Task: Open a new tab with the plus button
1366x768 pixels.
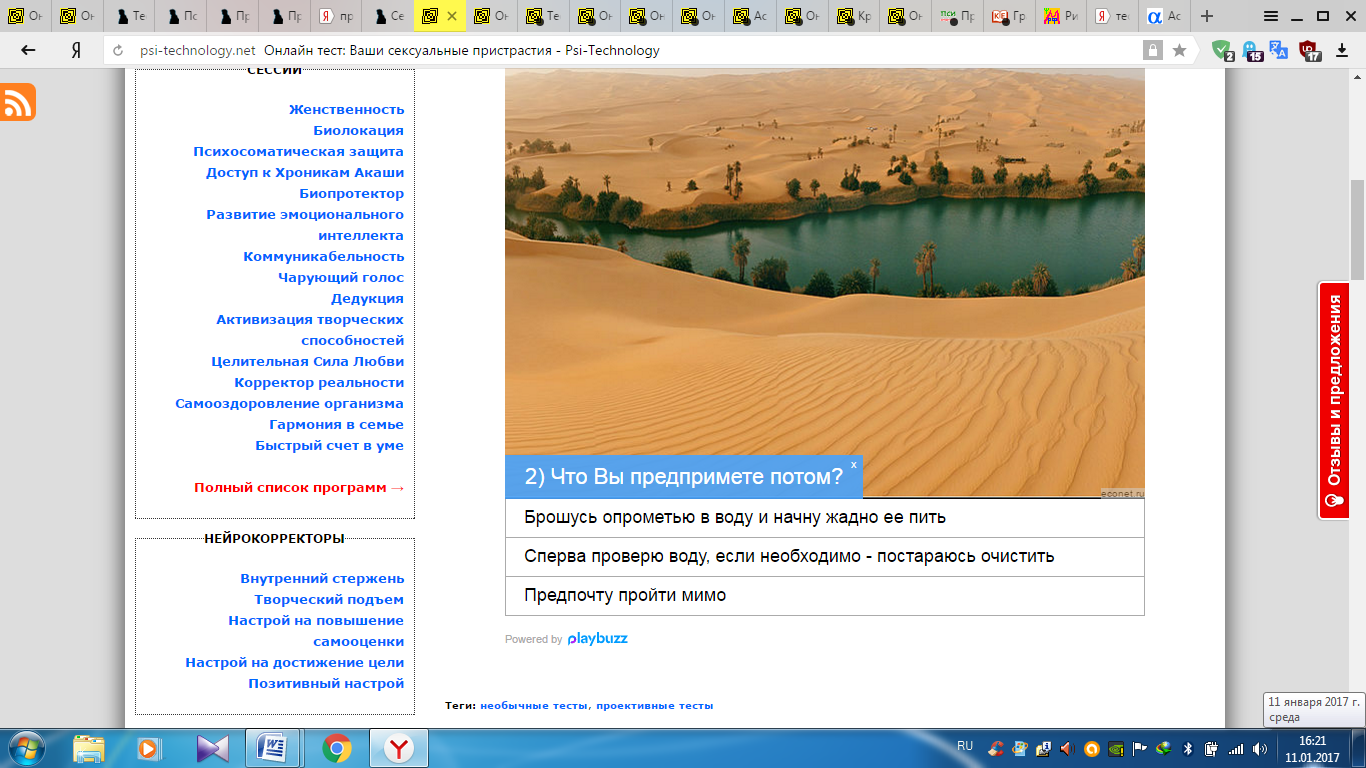Action: click(x=1207, y=16)
